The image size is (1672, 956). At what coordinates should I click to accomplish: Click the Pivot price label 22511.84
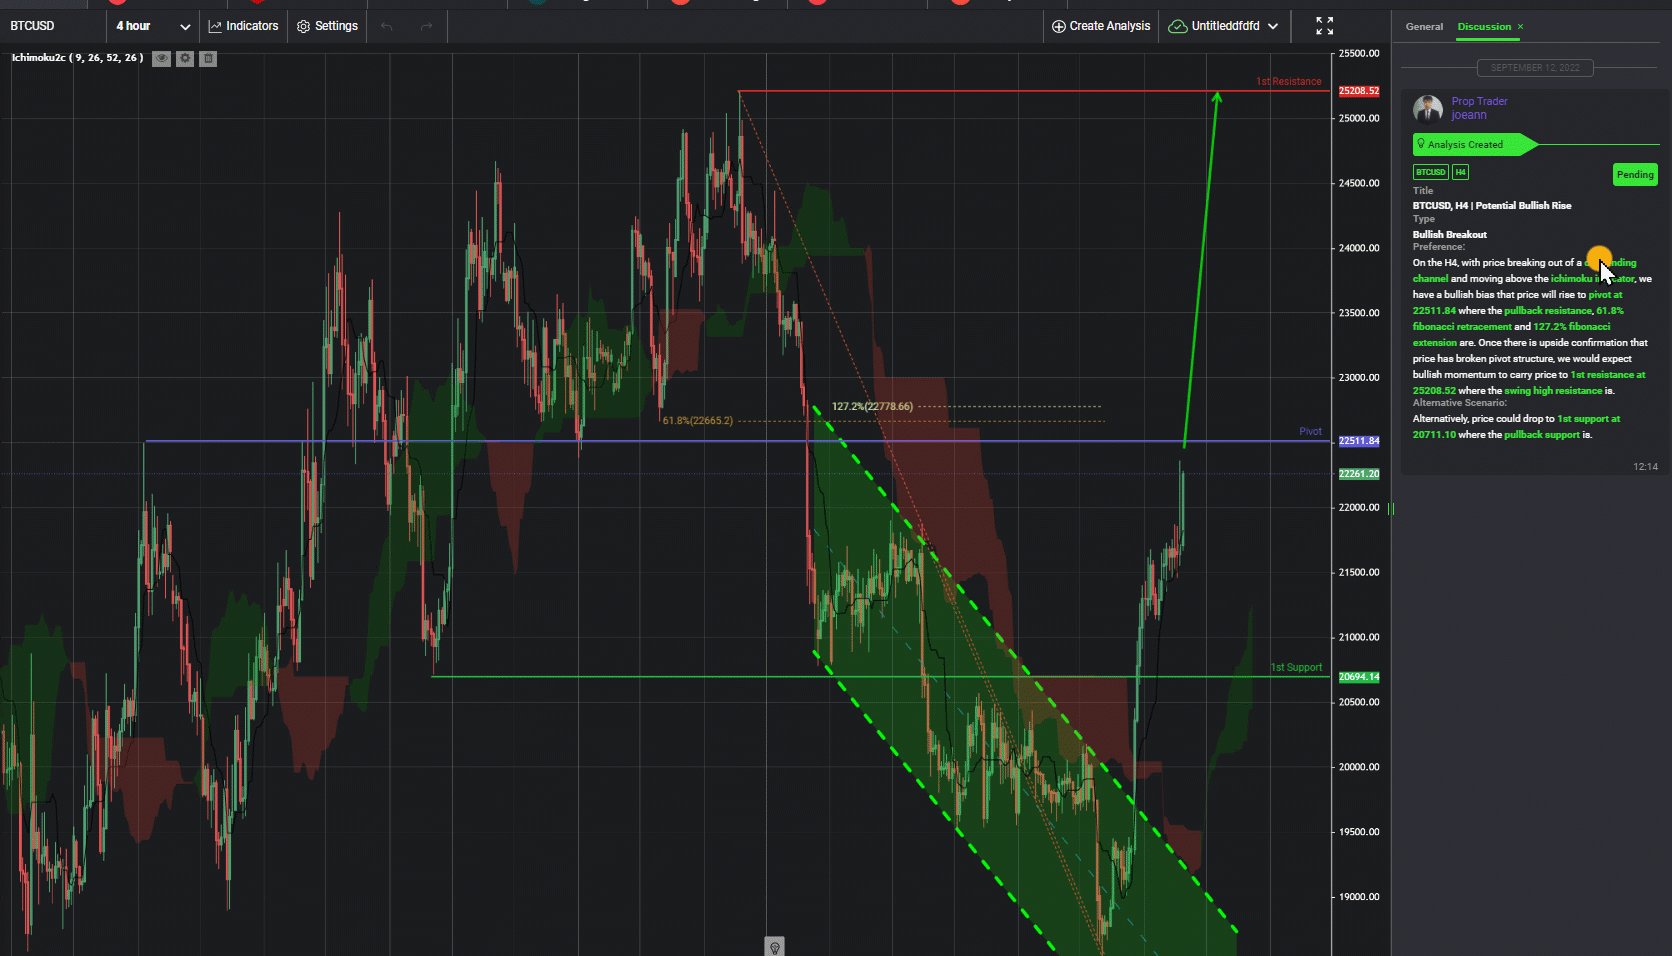tap(1359, 441)
